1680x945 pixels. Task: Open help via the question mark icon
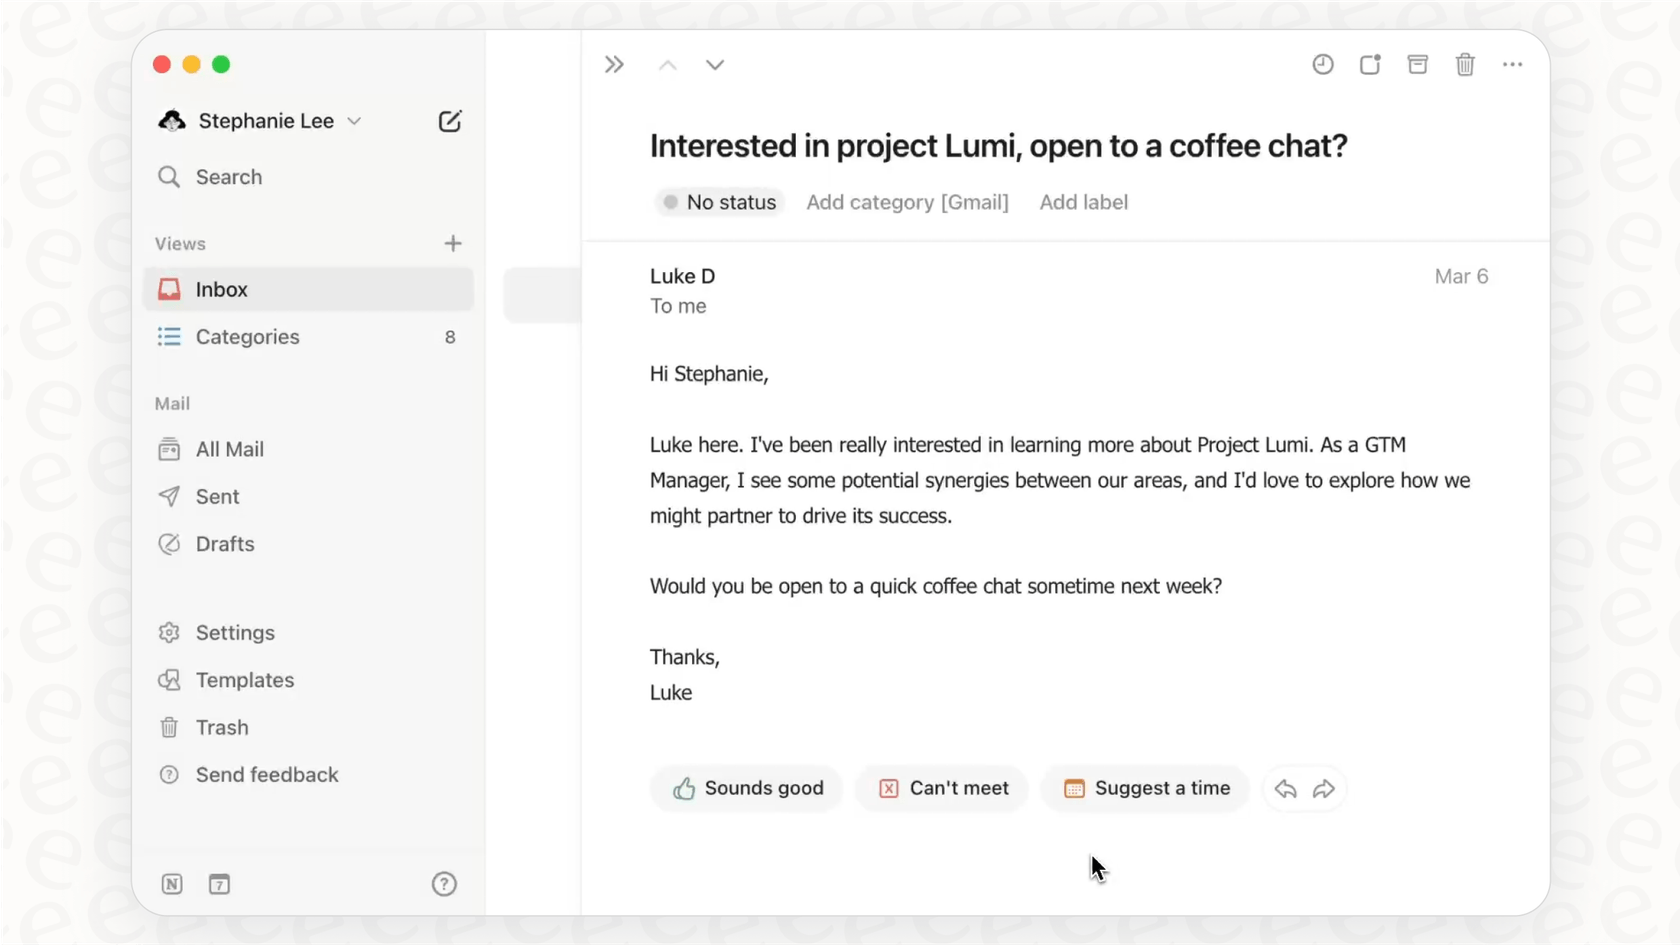click(x=443, y=884)
